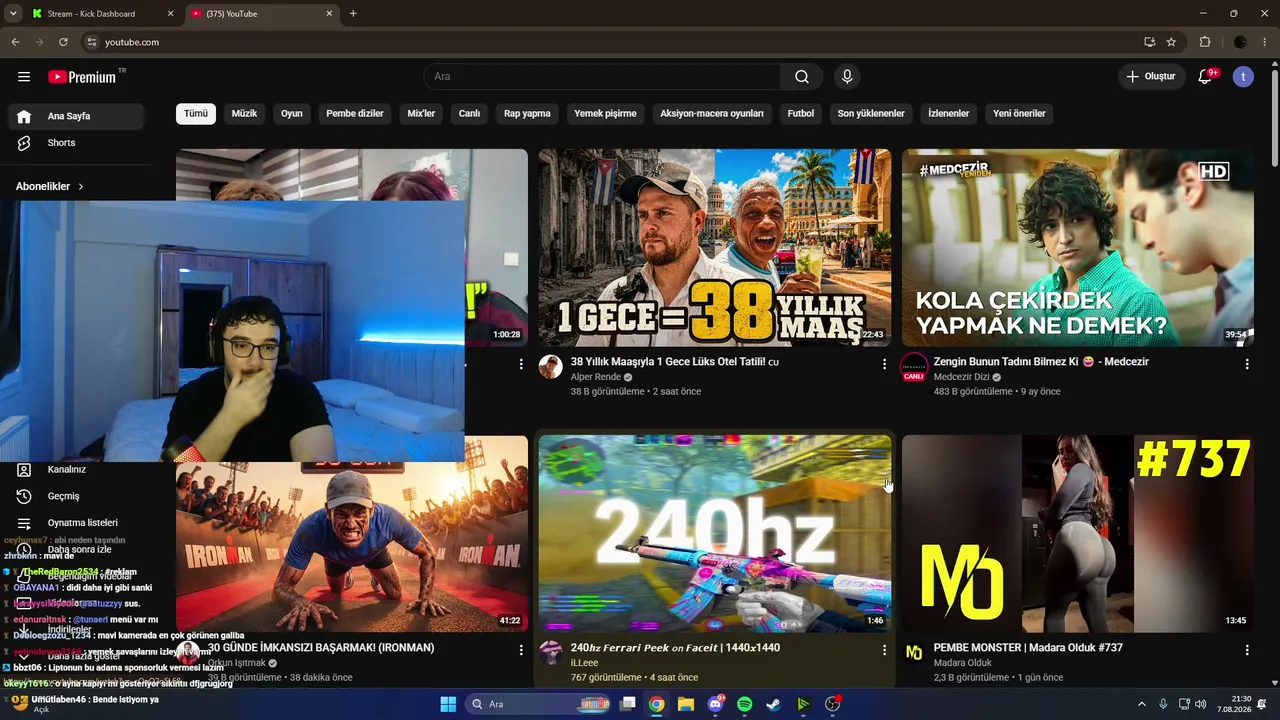This screenshot has width=1280, height=720.
Task: Select the Canlı filter chip
Action: [x=470, y=113]
